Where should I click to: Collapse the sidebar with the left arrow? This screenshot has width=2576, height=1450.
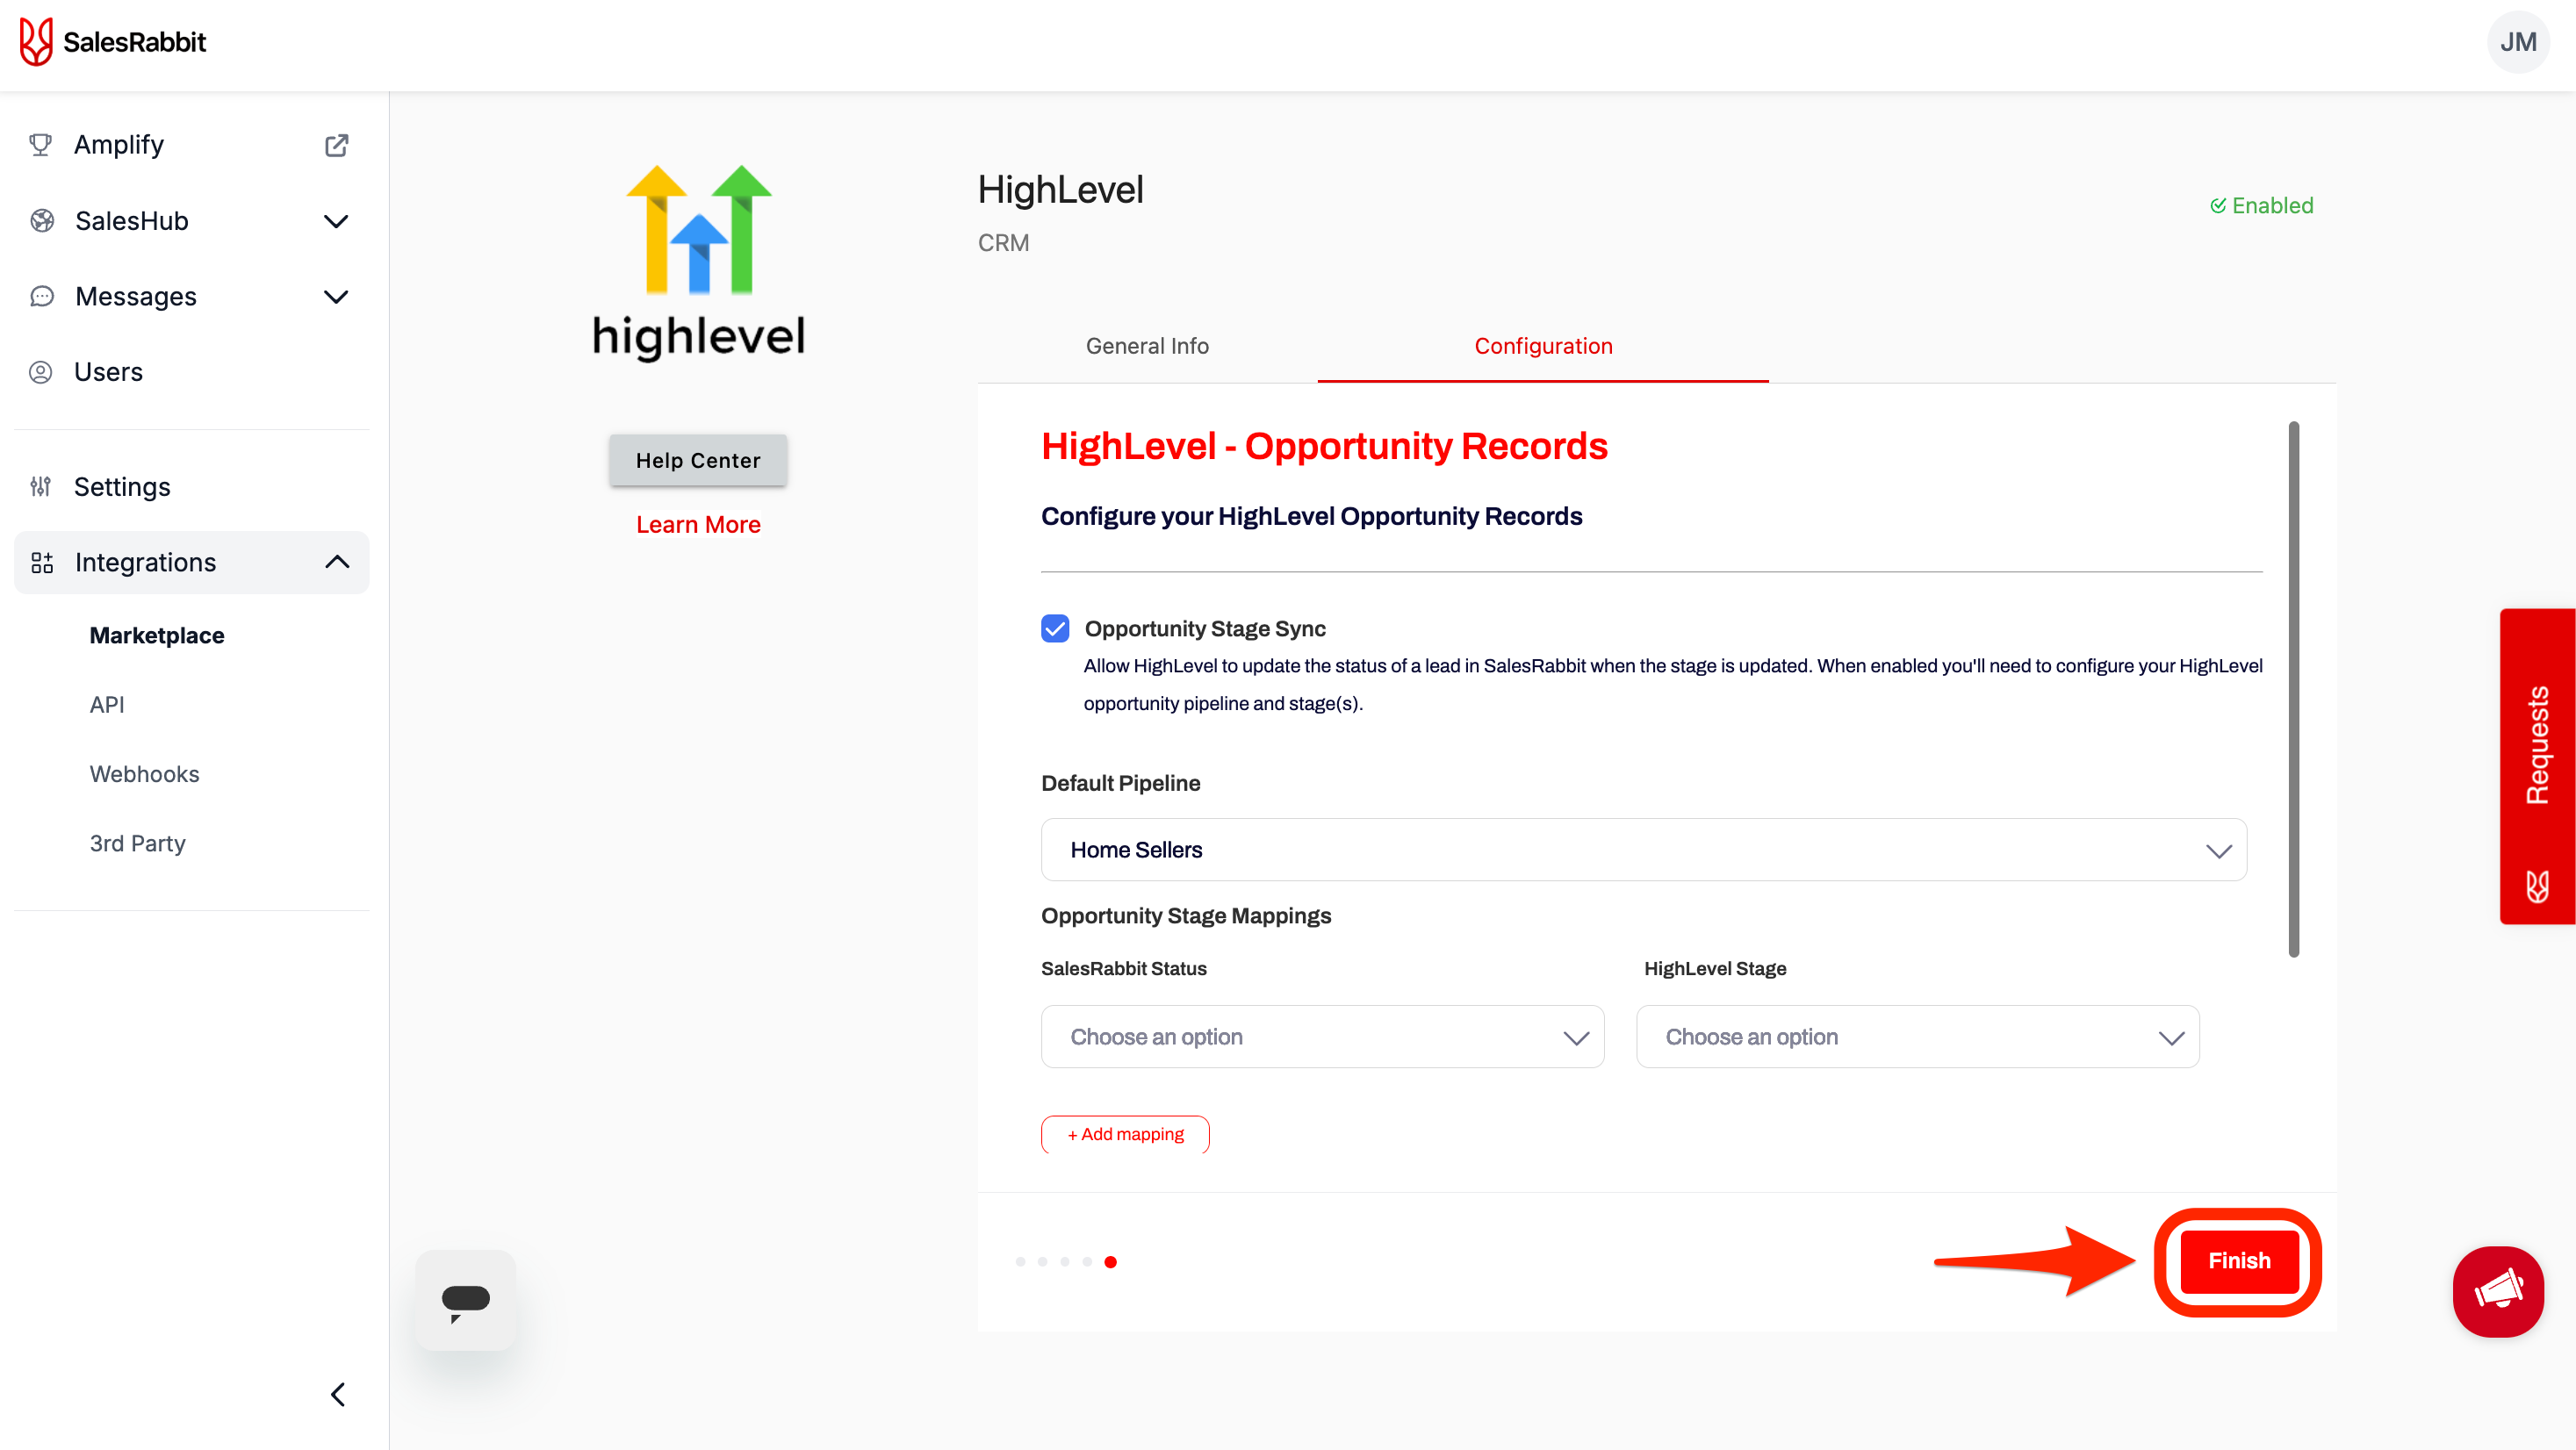click(338, 1394)
